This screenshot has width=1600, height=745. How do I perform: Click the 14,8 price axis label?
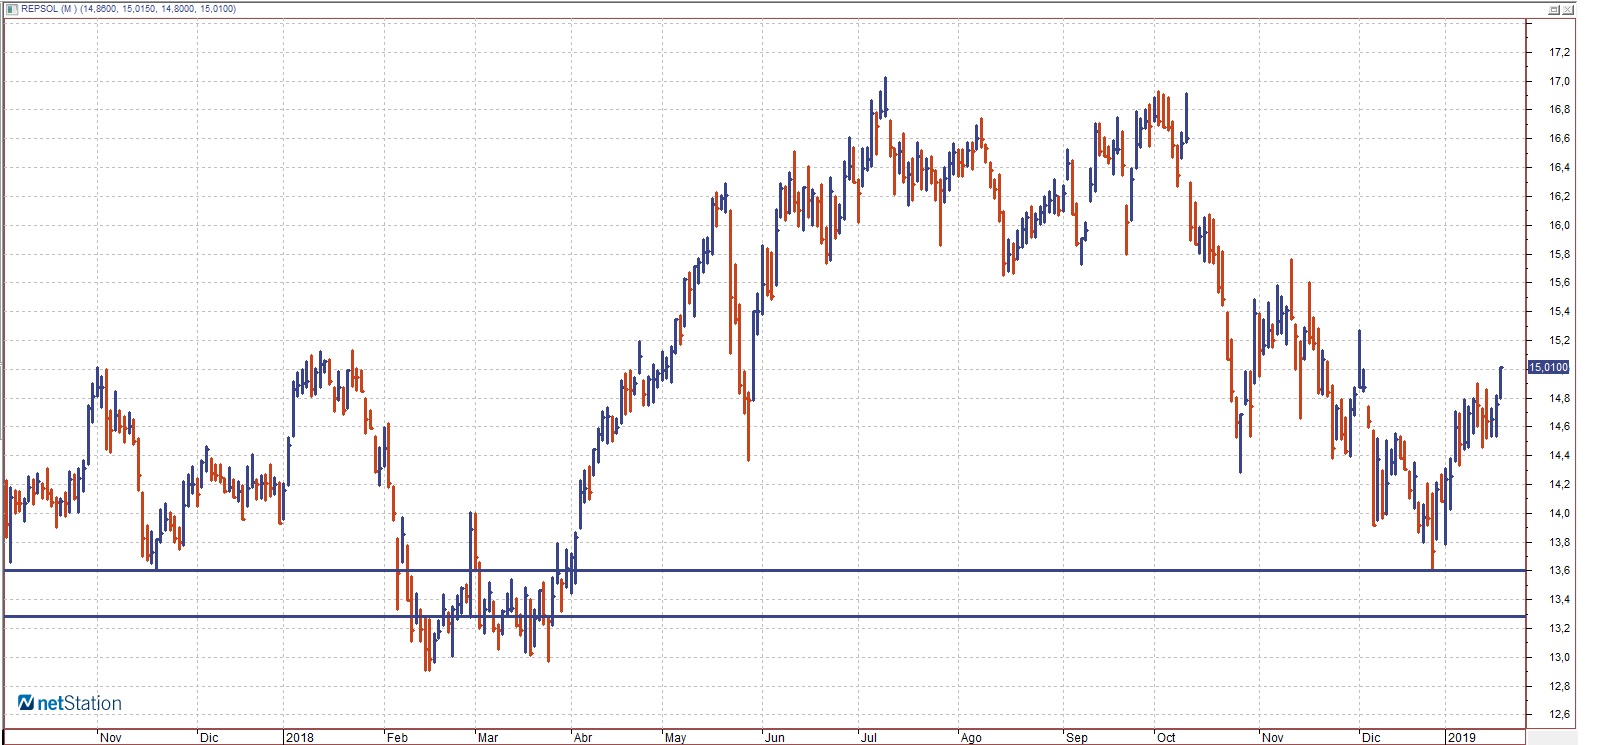(x=1559, y=398)
